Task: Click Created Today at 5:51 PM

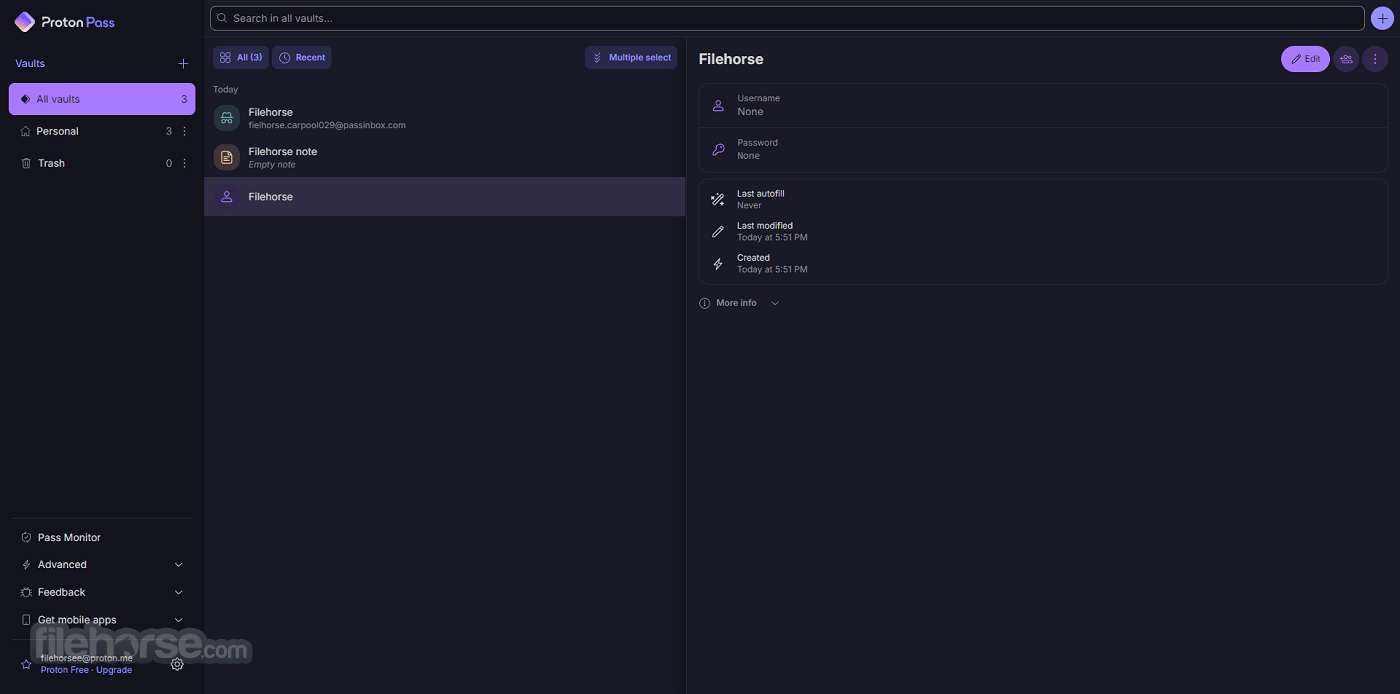Action: [772, 270]
